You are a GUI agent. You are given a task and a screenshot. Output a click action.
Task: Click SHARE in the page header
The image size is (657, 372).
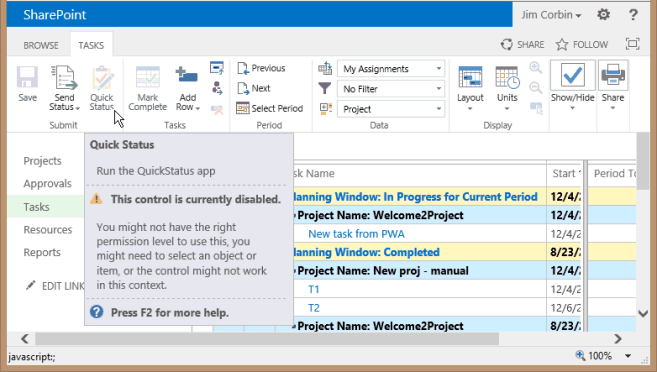pos(522,44)
